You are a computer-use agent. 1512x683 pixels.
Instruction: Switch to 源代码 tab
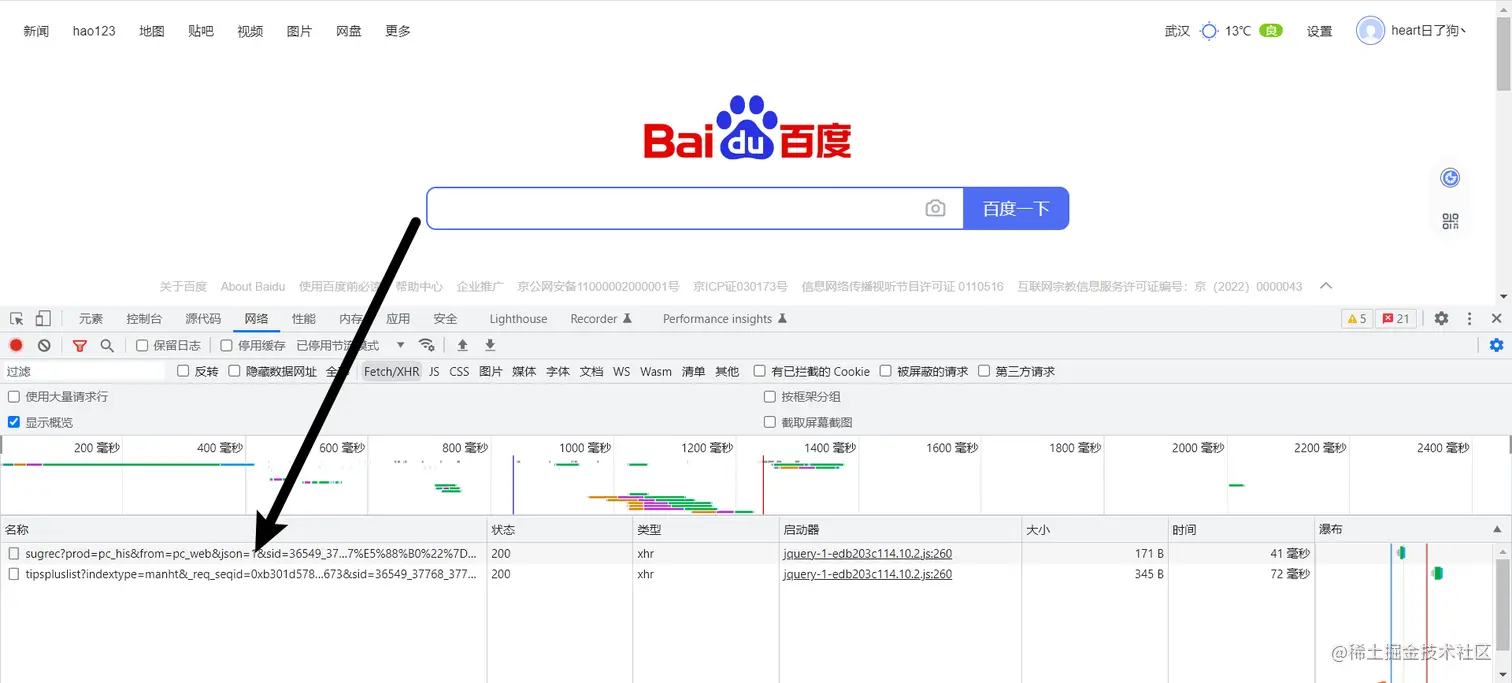(x=203, y=319)
